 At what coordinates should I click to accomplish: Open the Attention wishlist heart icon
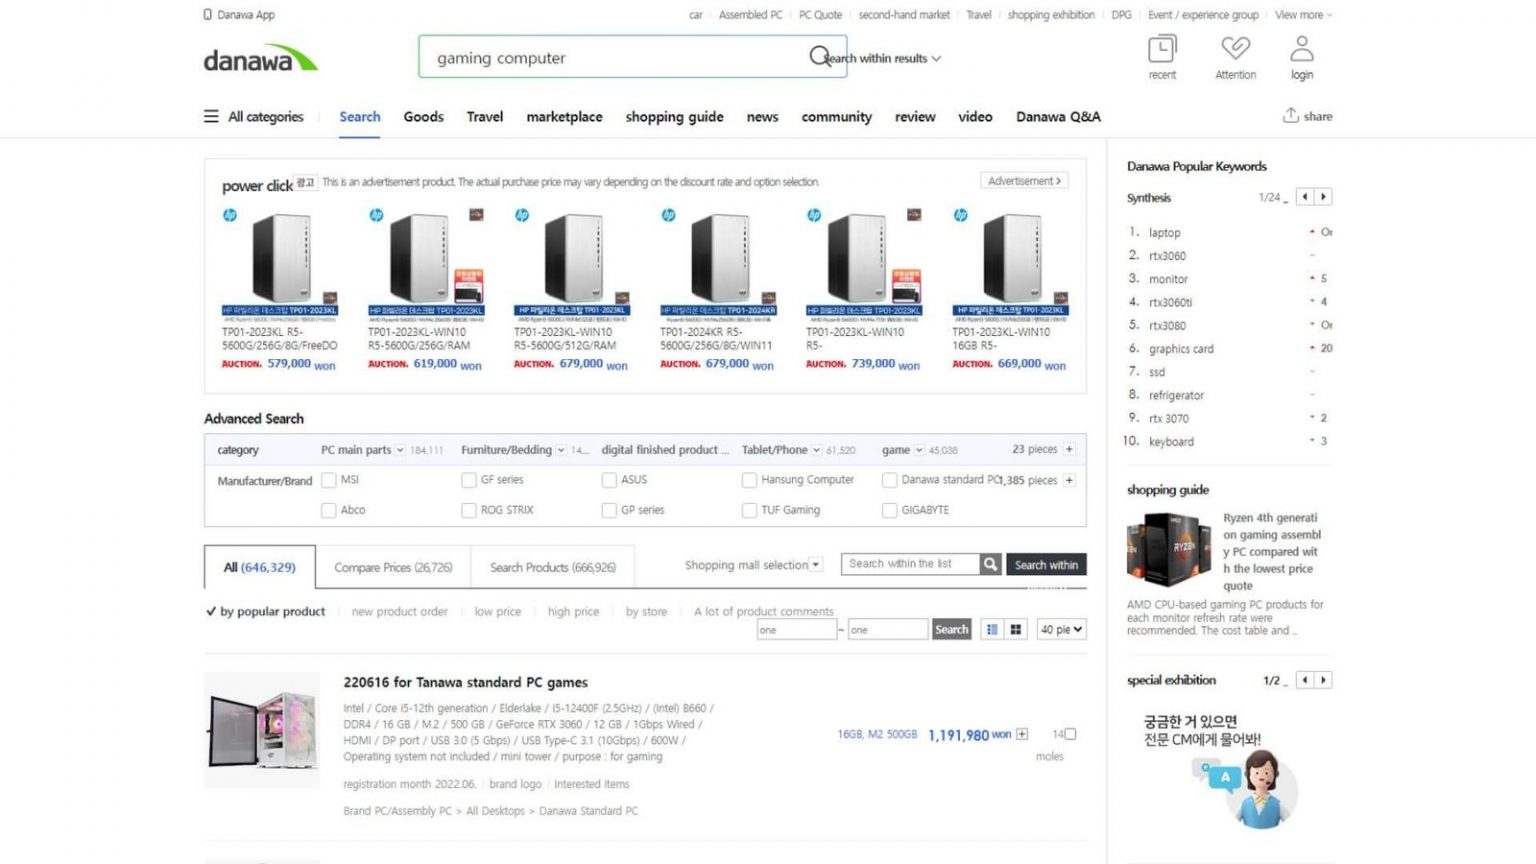click(x=1235, y=48)
